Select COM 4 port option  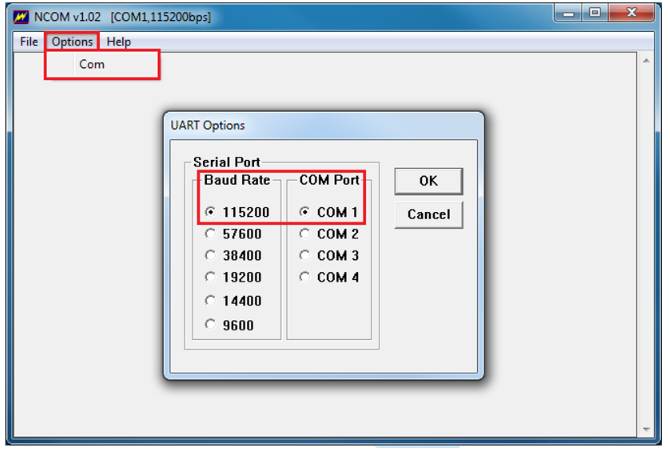(x=304, y=277)
